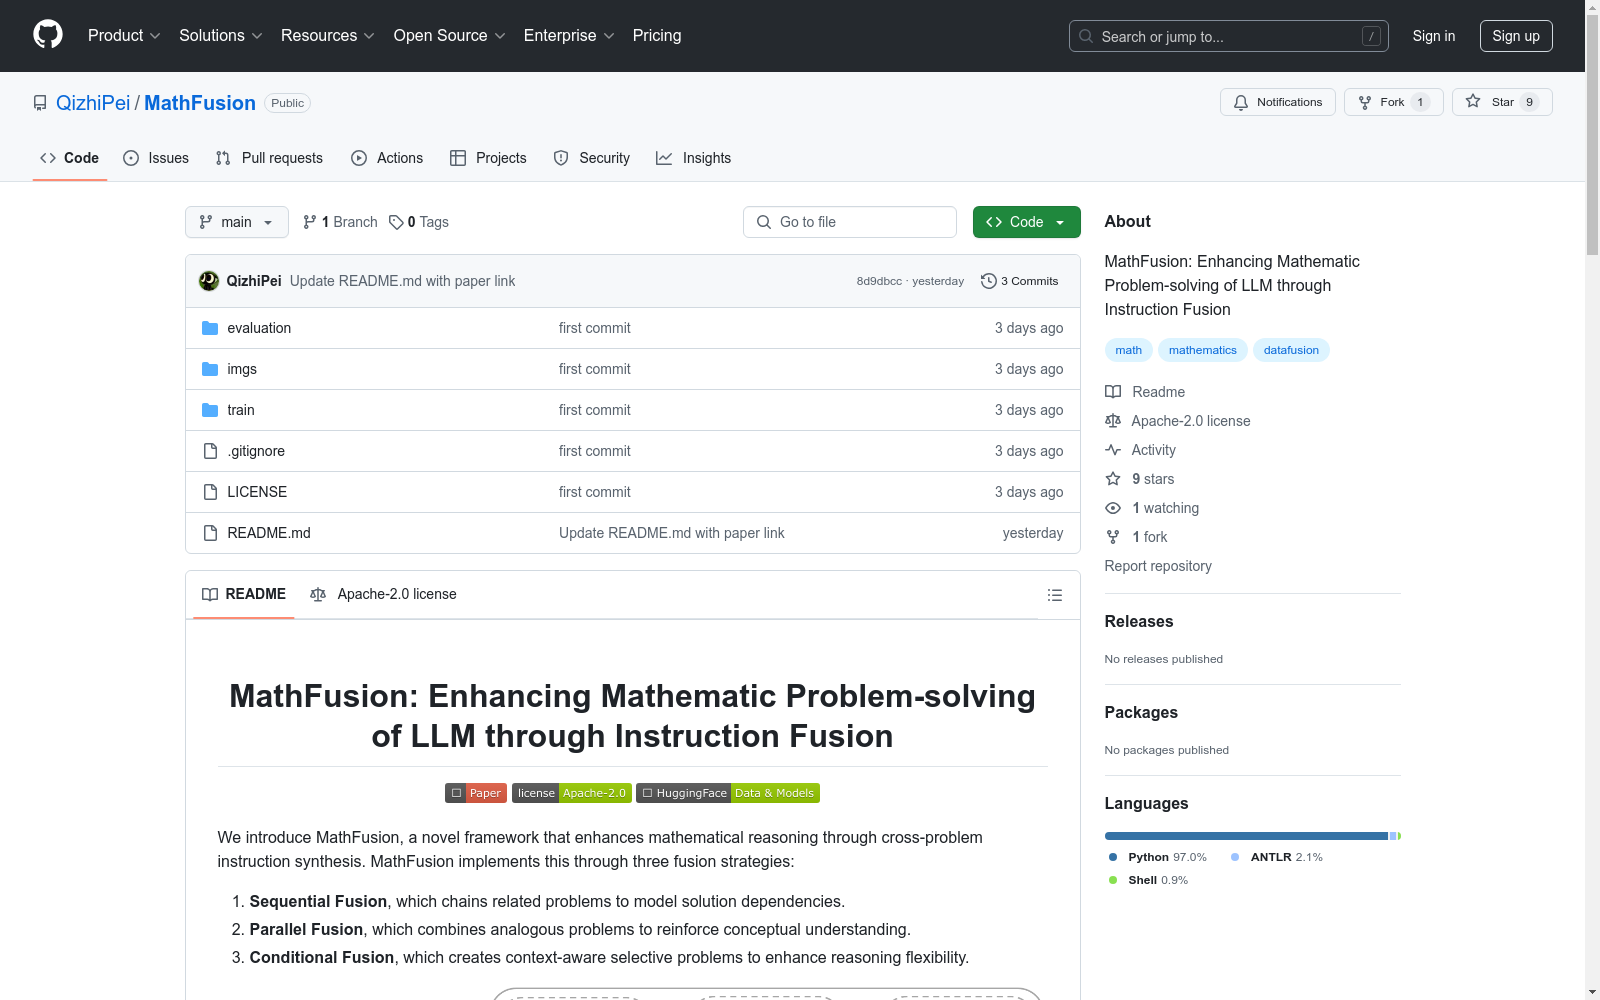Open commit 8d9dbcc link
Screen dimensions: 1600x1000
[x=879, y=281]
